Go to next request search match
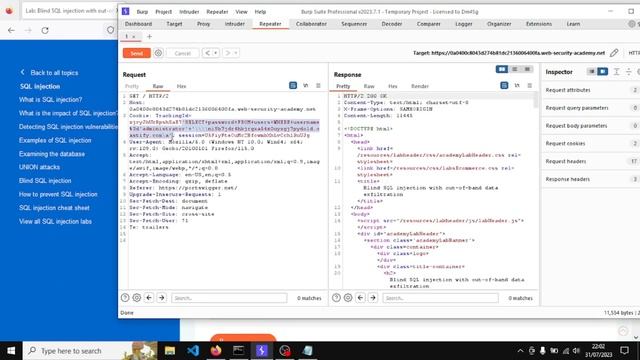Image resolution: width=640 pixels, height=360 pixels. (162, 298)
